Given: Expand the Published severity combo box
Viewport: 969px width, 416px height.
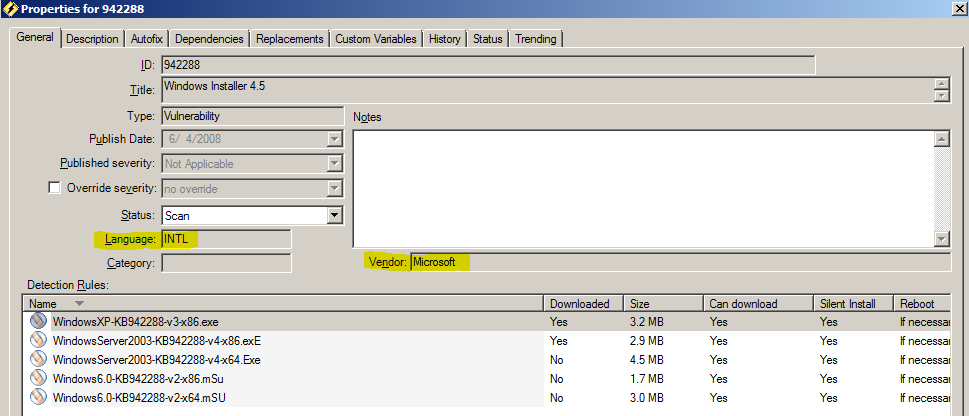Looking at the screenshot, I should point(335,164).
